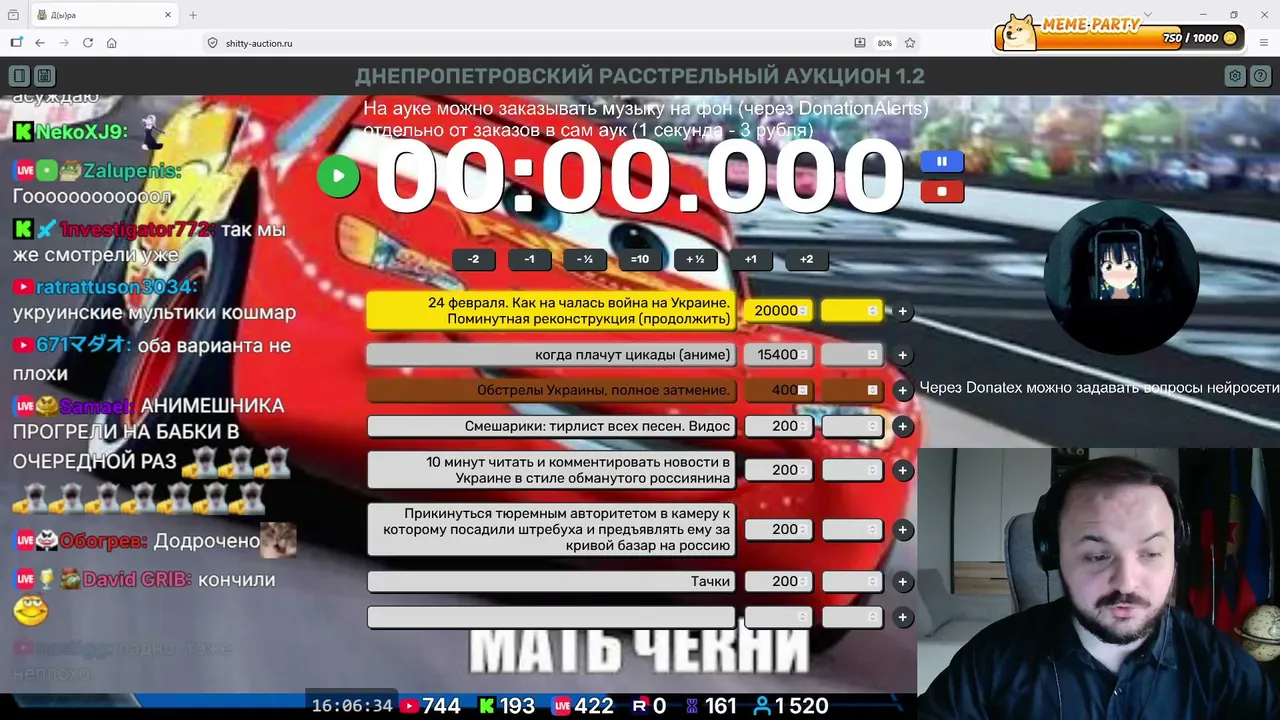The width and height of the screenshot is (1280, 720).
Task: Click the floppy disk save icon
Action: tap(44, 76)
